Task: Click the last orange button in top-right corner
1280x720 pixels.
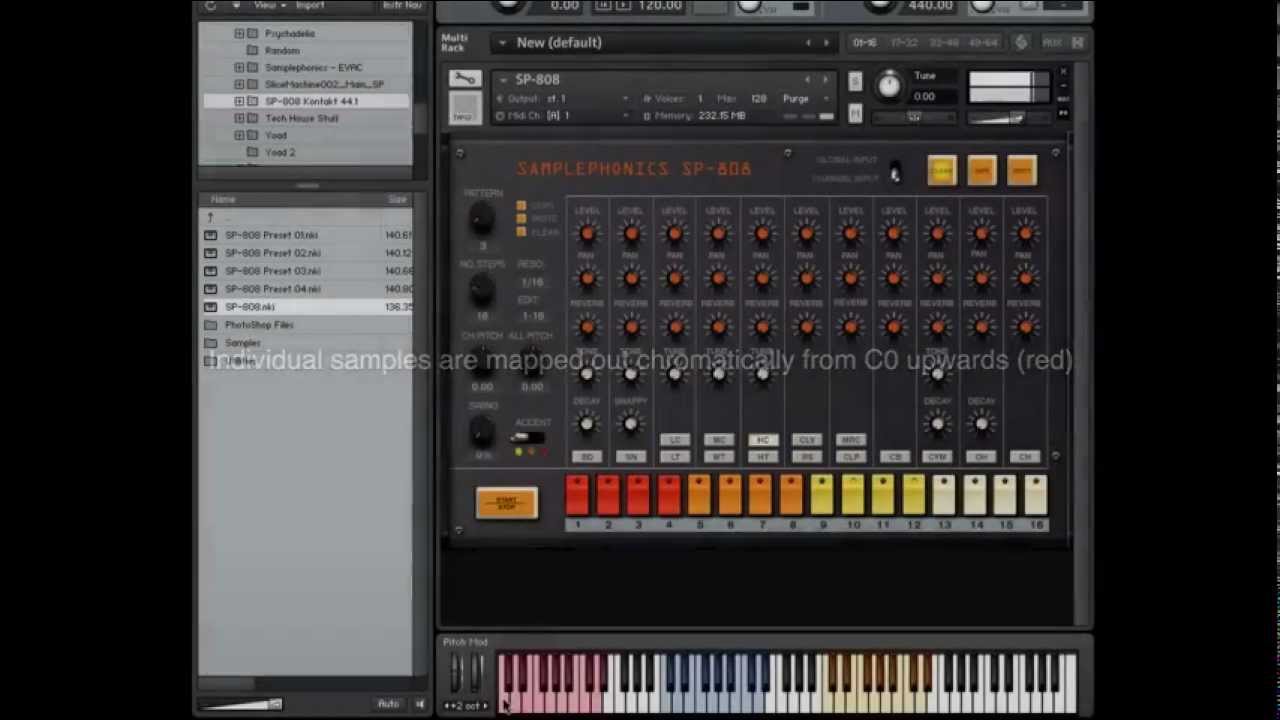Action: [1022, 171]
